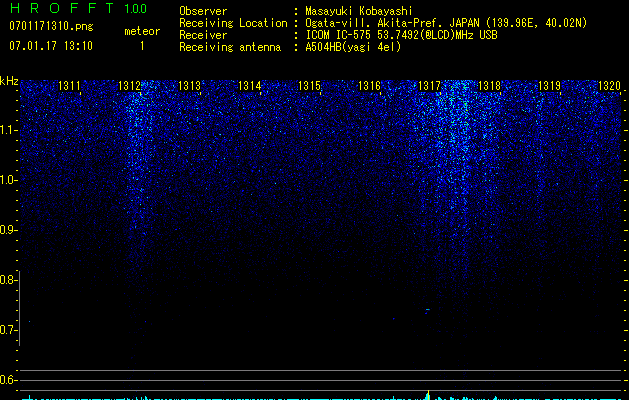Click the 1319 time marker
This screenshot has width=629, height=400.
pos(549,86)
